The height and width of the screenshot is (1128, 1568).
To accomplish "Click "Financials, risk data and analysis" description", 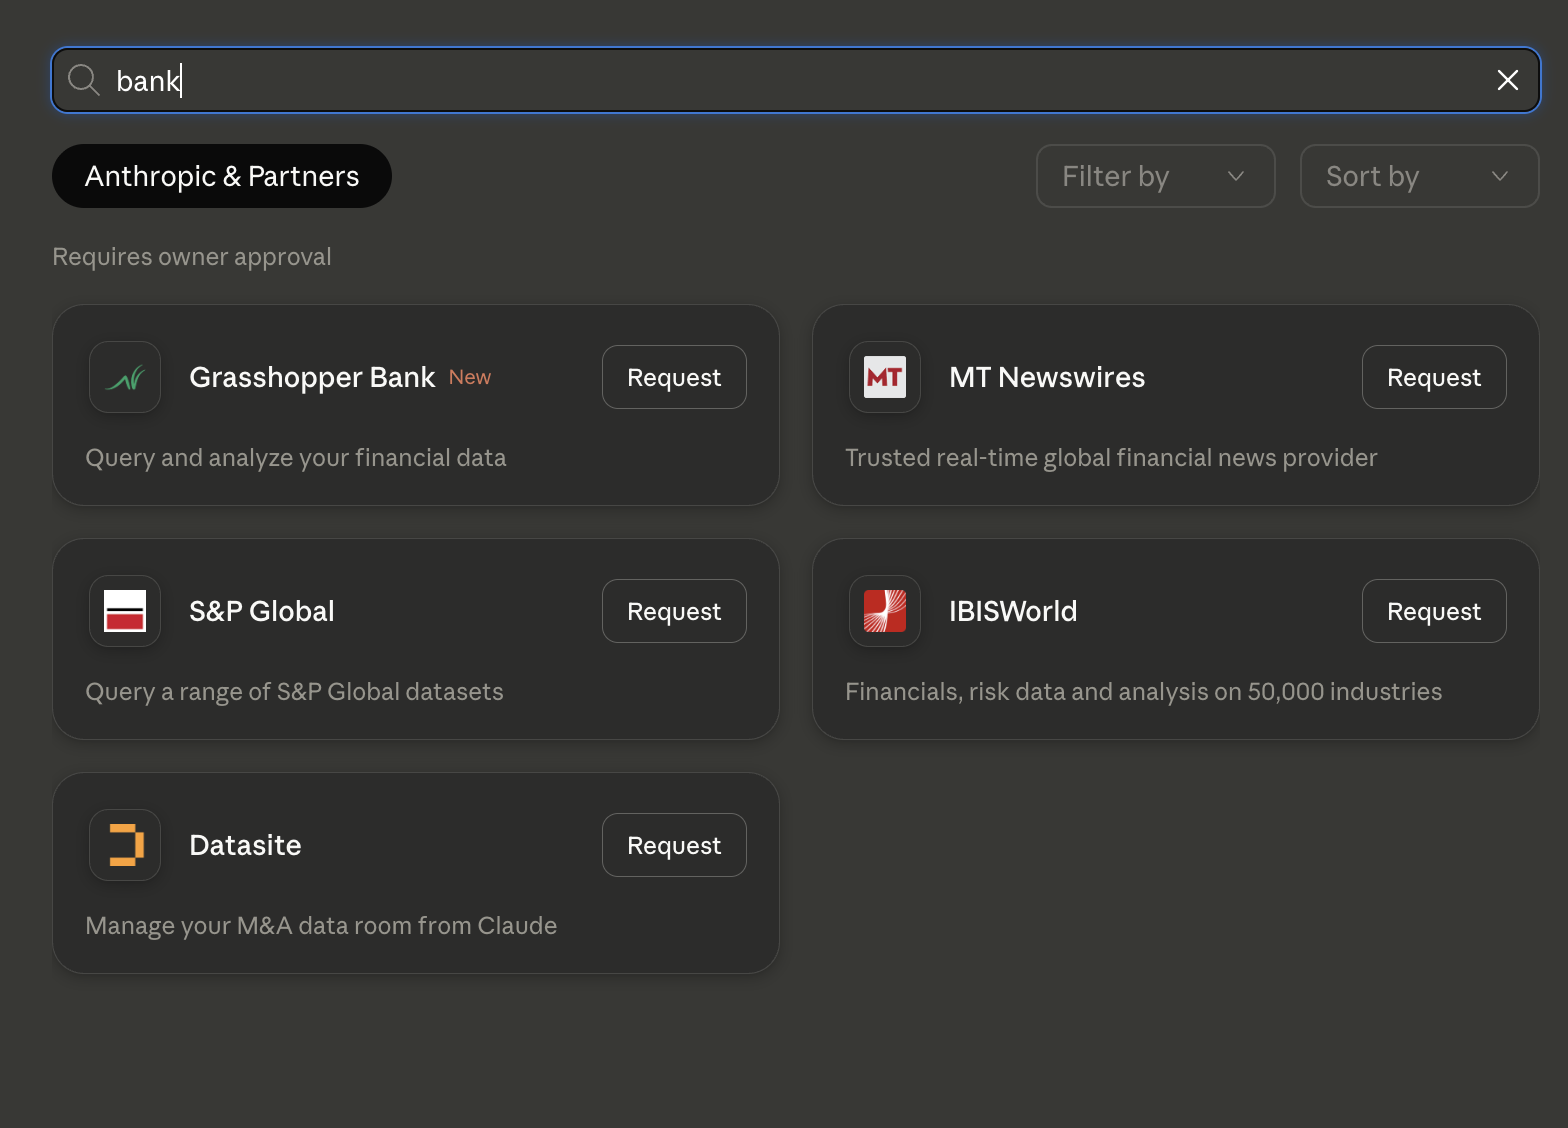I will tap(1143, 691).
